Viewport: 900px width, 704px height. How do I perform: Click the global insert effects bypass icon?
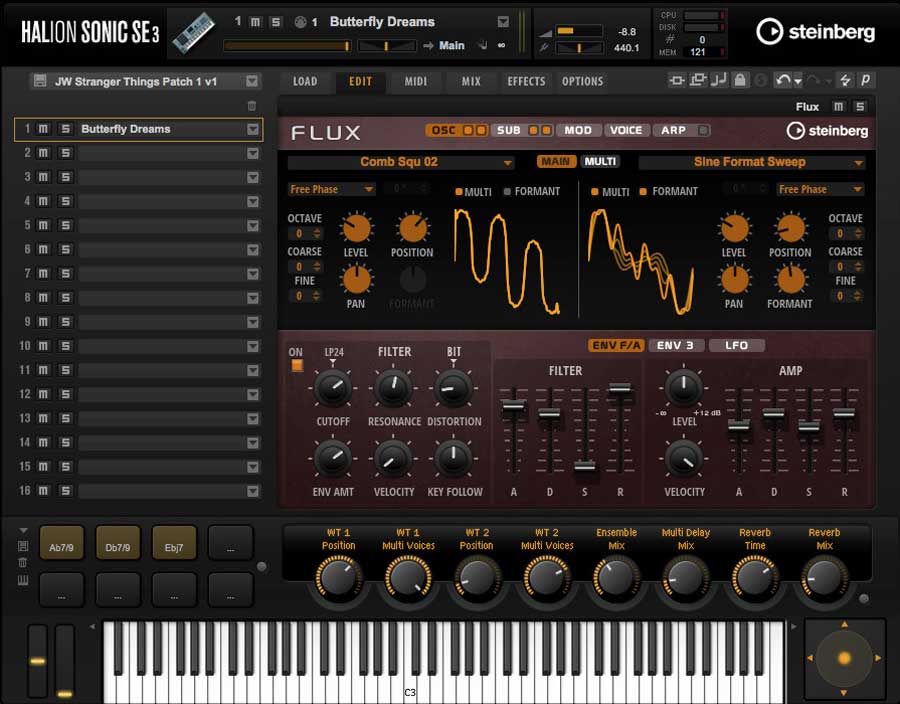click(x=677, y=80)
